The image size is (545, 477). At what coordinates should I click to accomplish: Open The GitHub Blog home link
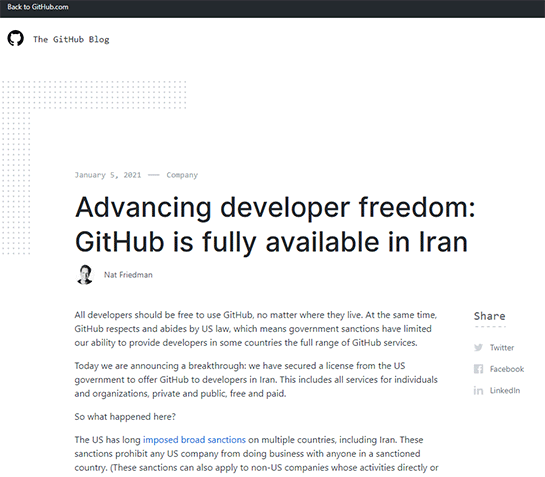[71, 39]
